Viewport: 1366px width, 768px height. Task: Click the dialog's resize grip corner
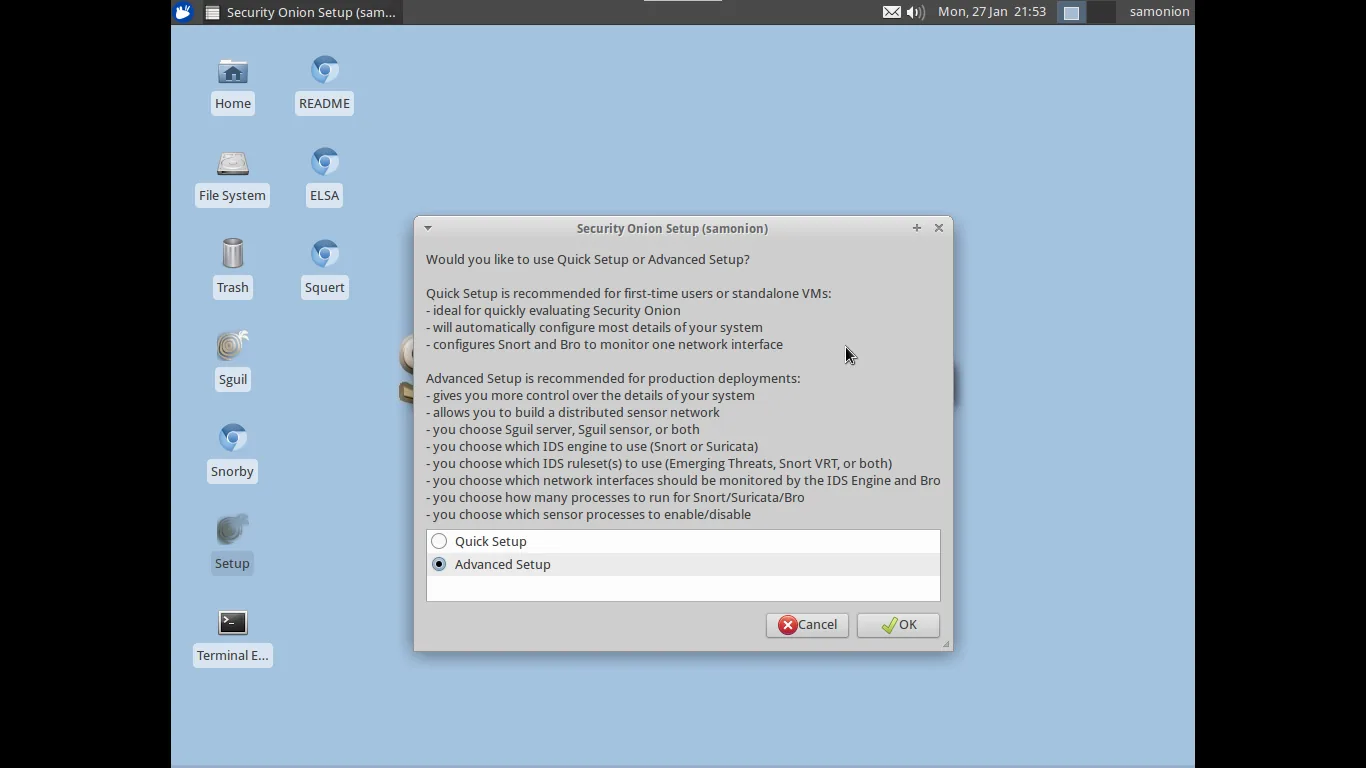(946, 645)
